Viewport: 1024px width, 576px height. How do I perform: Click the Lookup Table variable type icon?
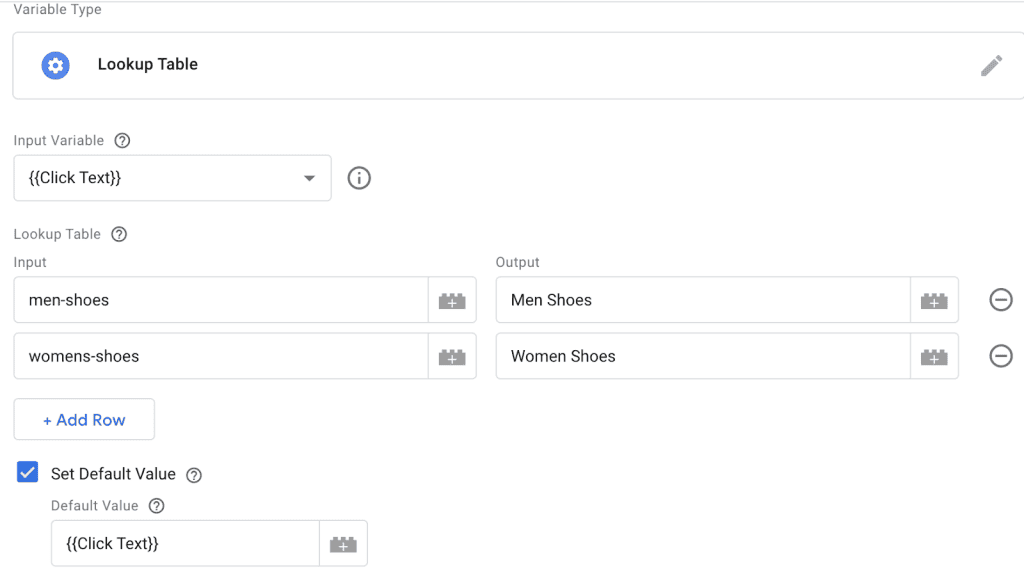coord(55,65)
